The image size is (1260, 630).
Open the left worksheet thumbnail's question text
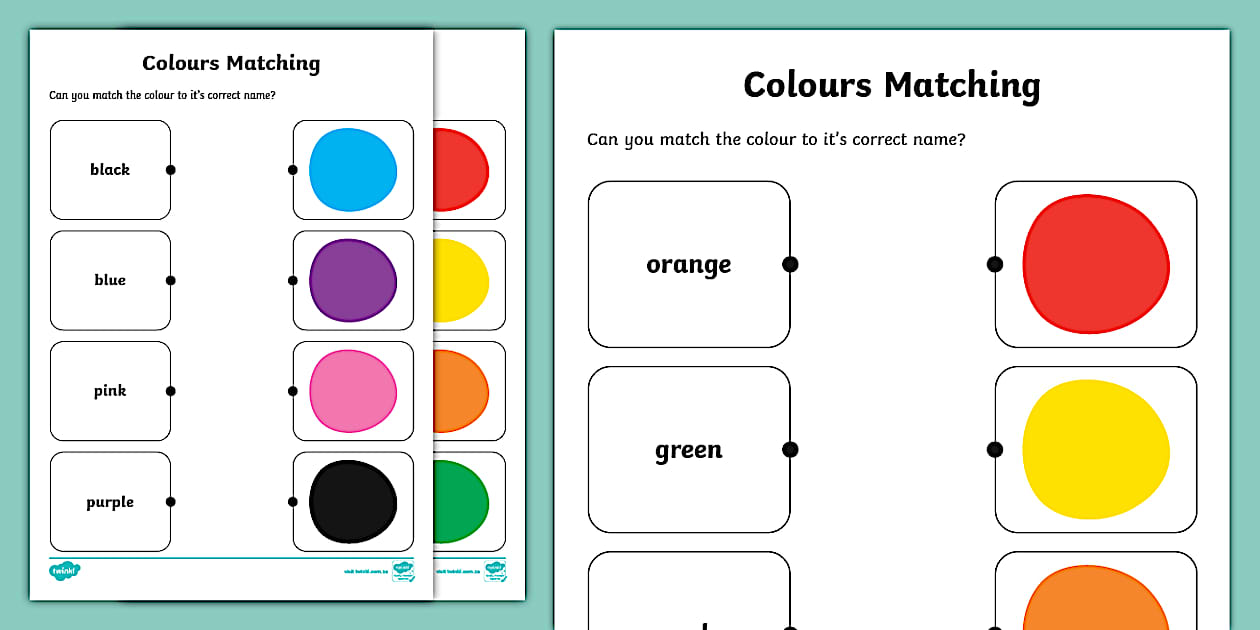coord(163,96)
